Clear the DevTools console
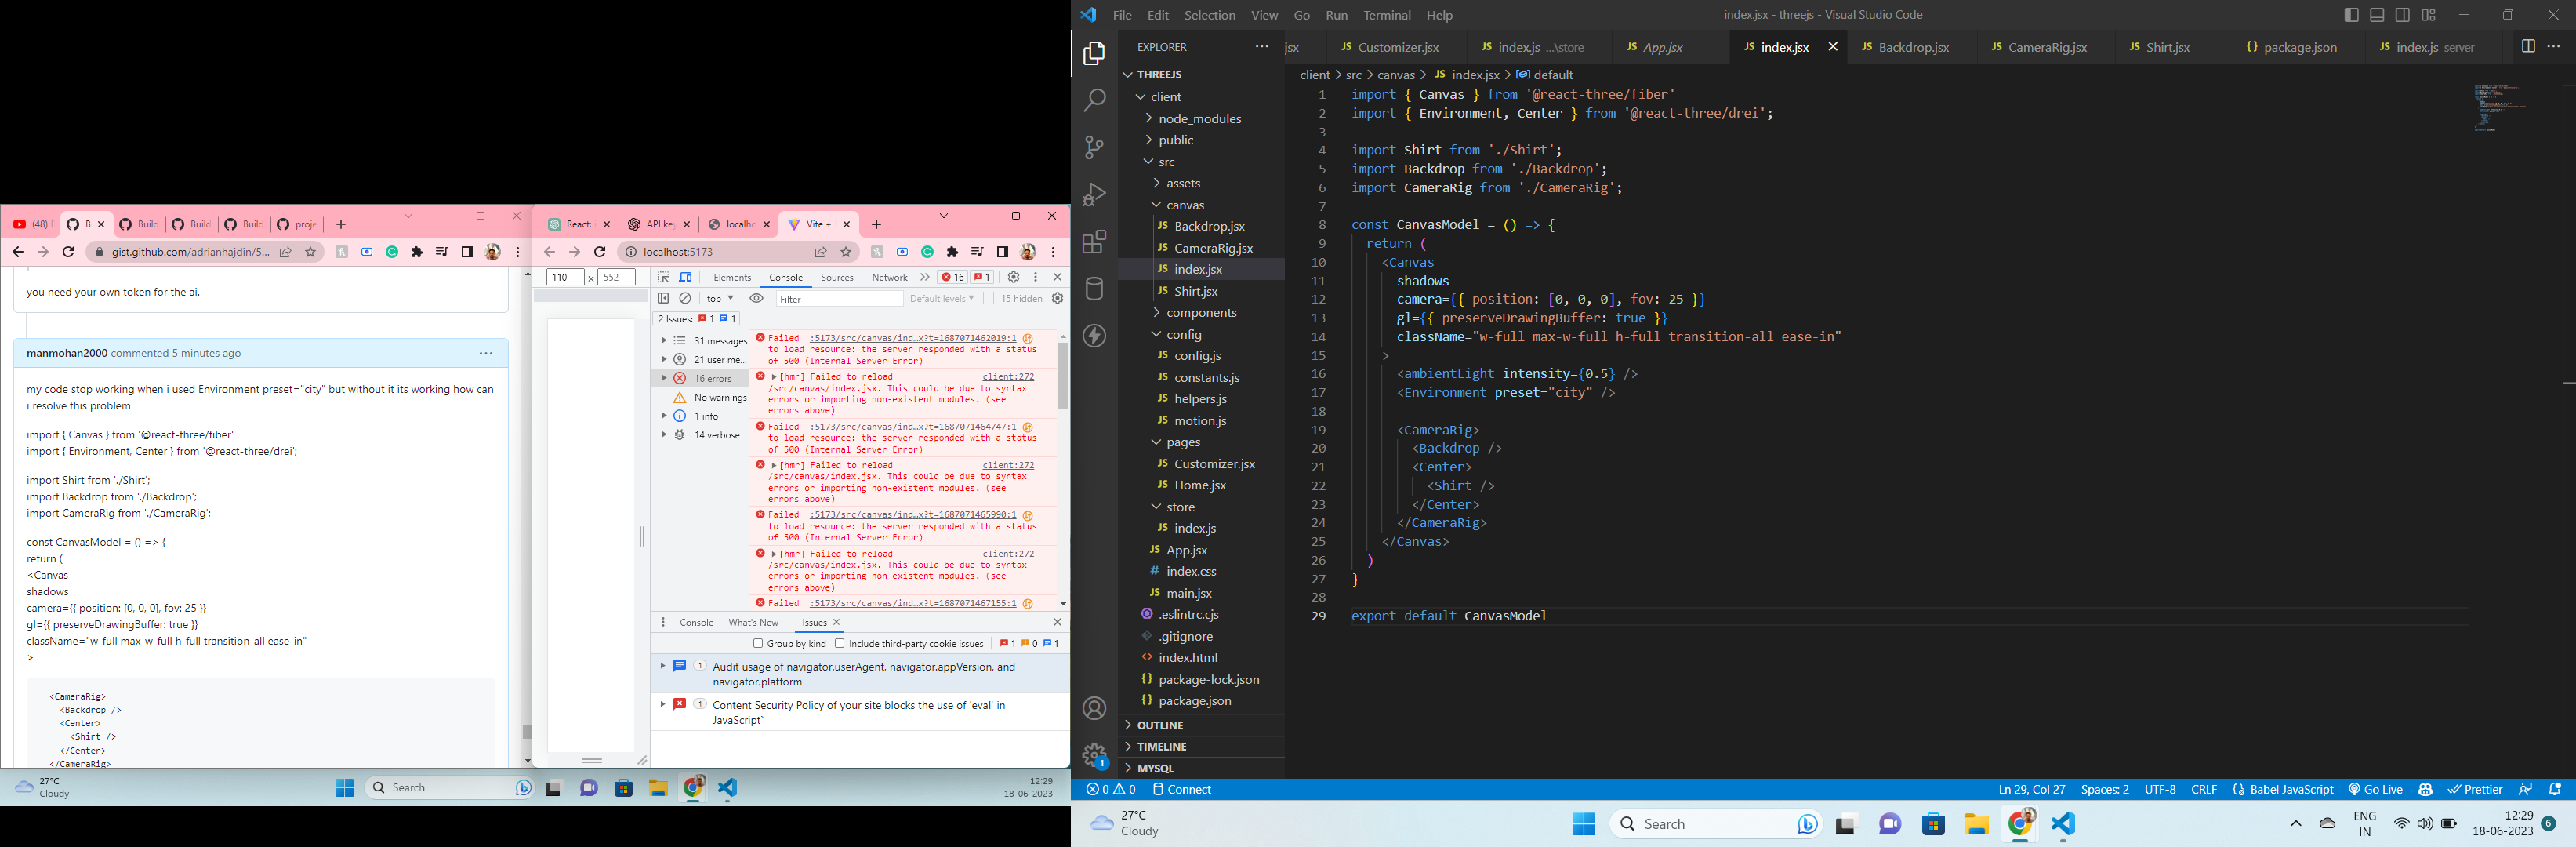This screenshot has width=2576, height=847. (684, 298)
